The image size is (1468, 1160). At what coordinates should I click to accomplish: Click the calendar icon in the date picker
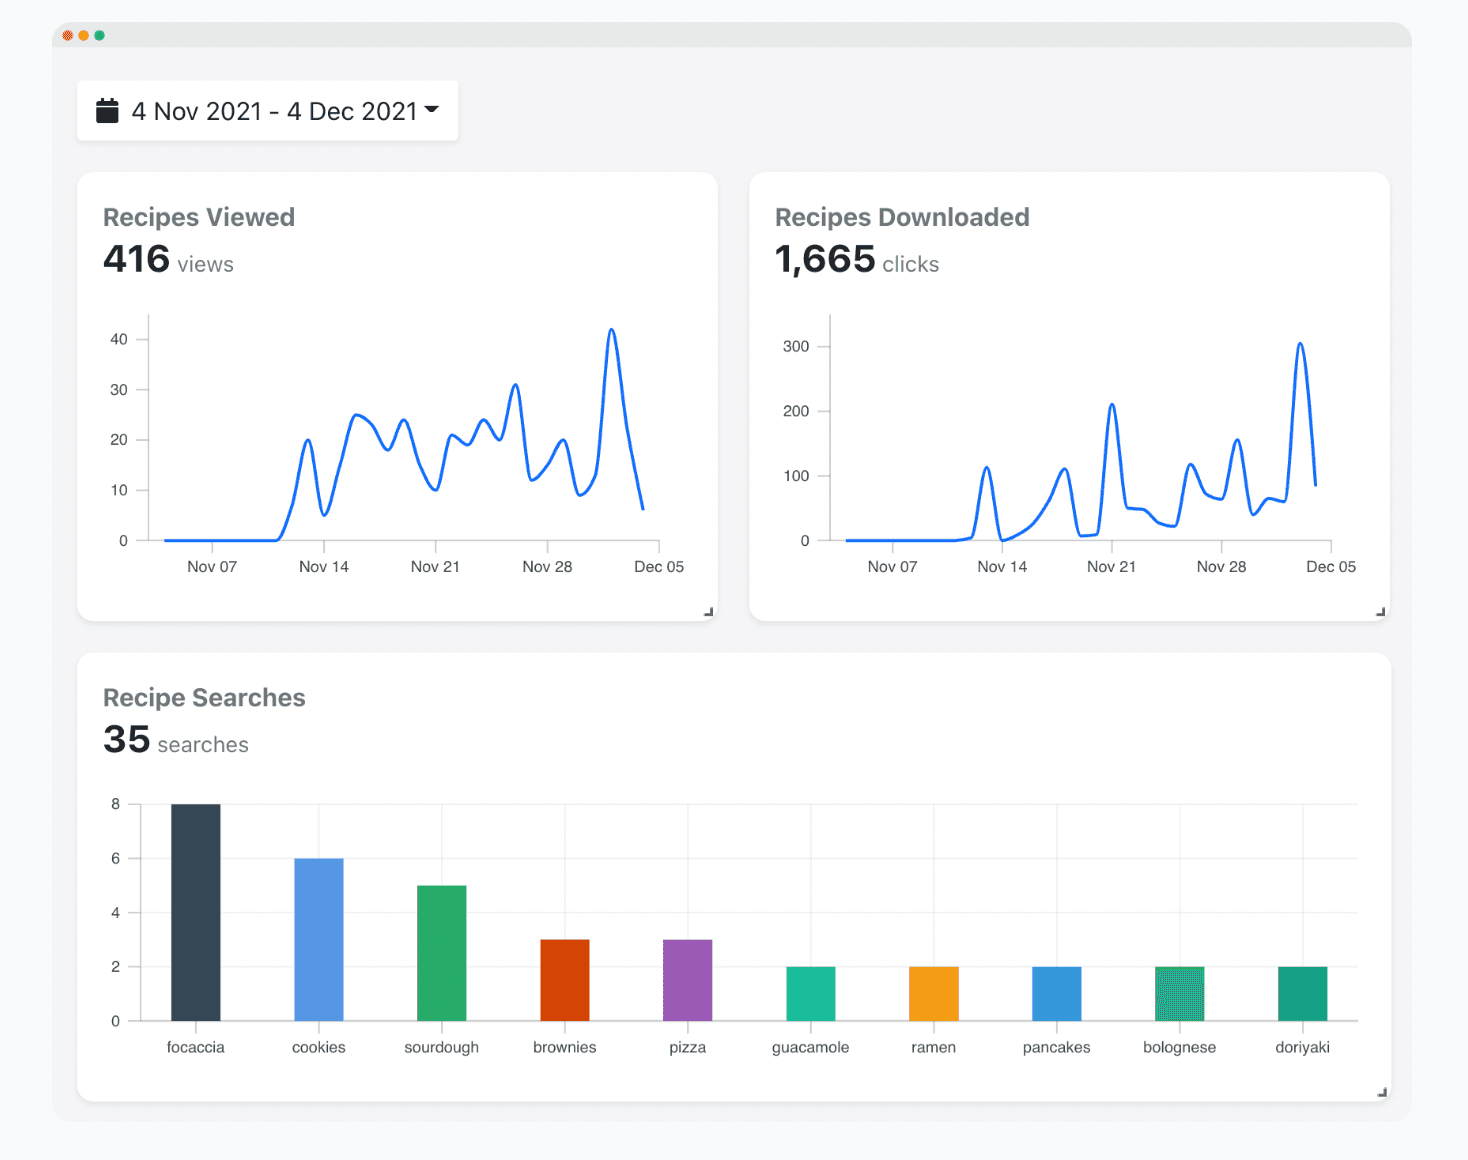107,110
